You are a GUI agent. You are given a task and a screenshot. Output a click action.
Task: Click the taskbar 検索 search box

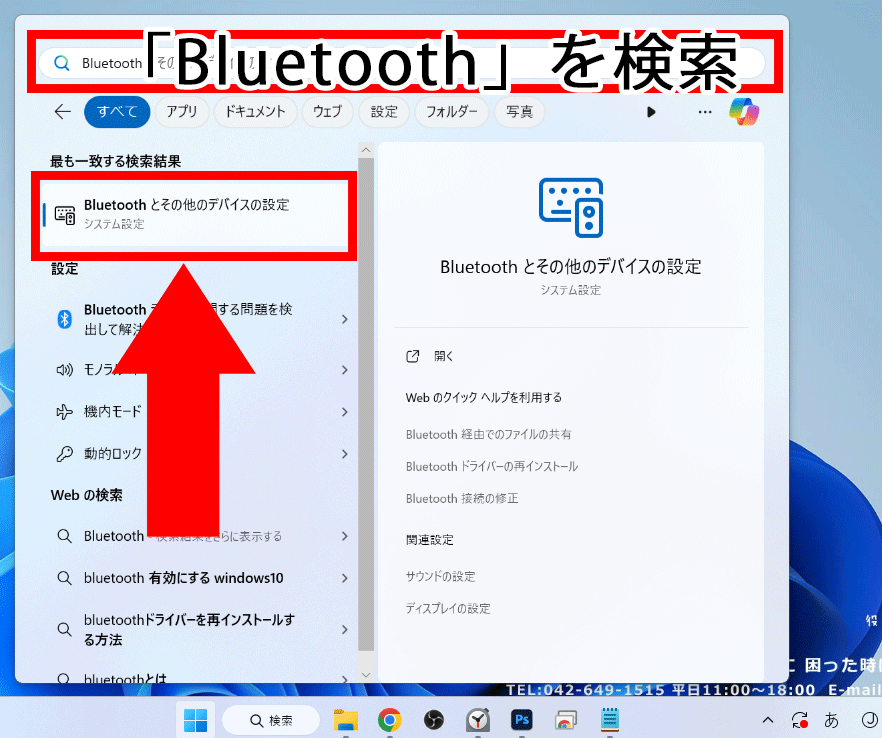(271, 720)
